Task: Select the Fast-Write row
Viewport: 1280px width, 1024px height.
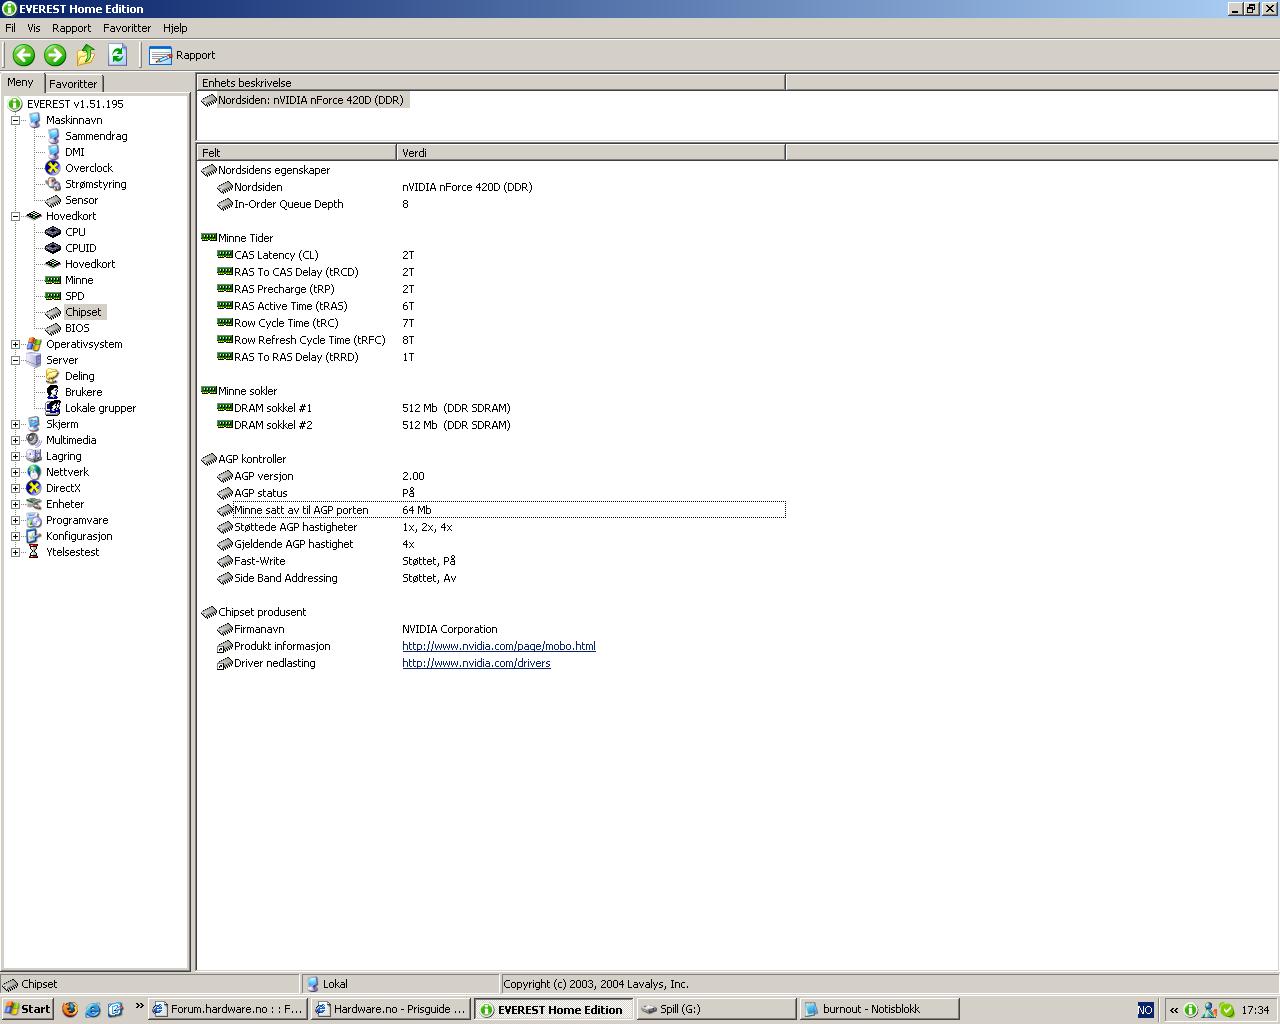Action: tap(491, 561)
